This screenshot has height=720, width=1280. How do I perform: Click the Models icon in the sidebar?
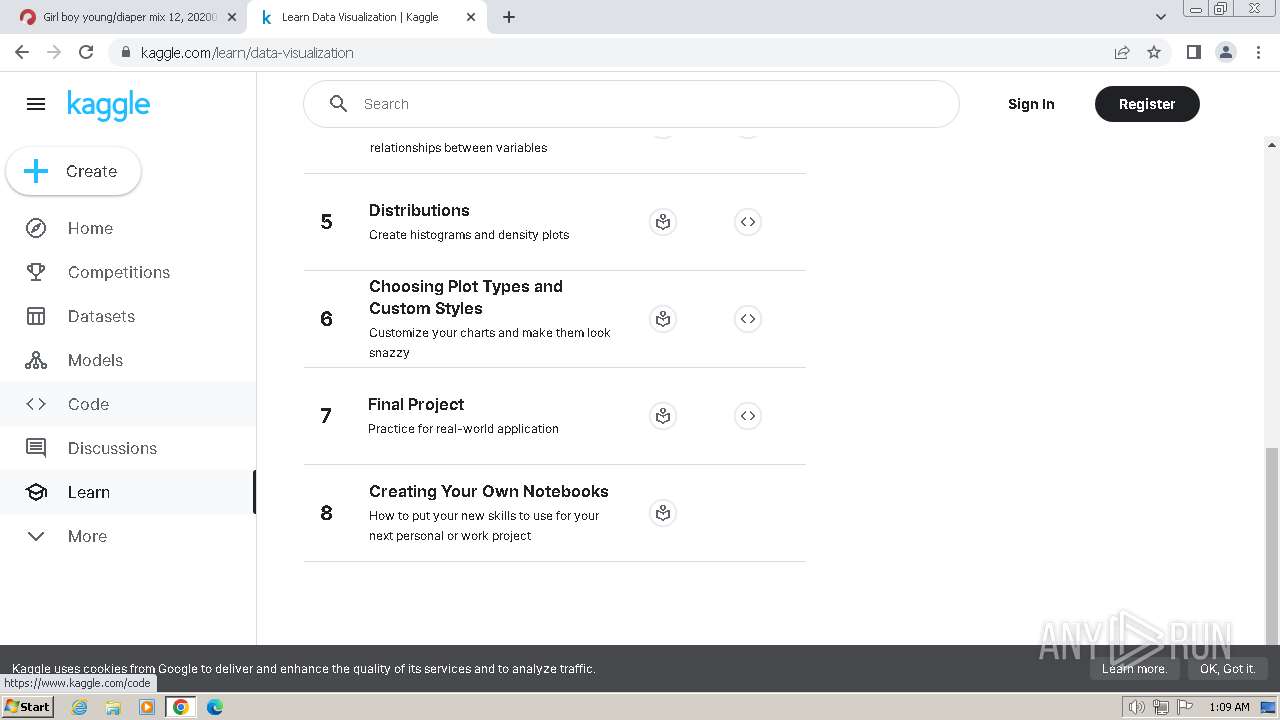(x=36, y=360)
